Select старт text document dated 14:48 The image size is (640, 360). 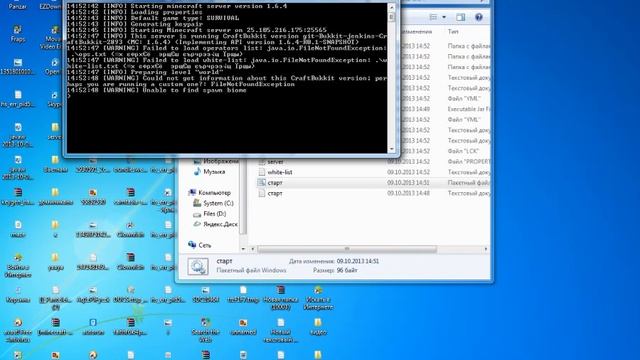click(x=275, y=193)
